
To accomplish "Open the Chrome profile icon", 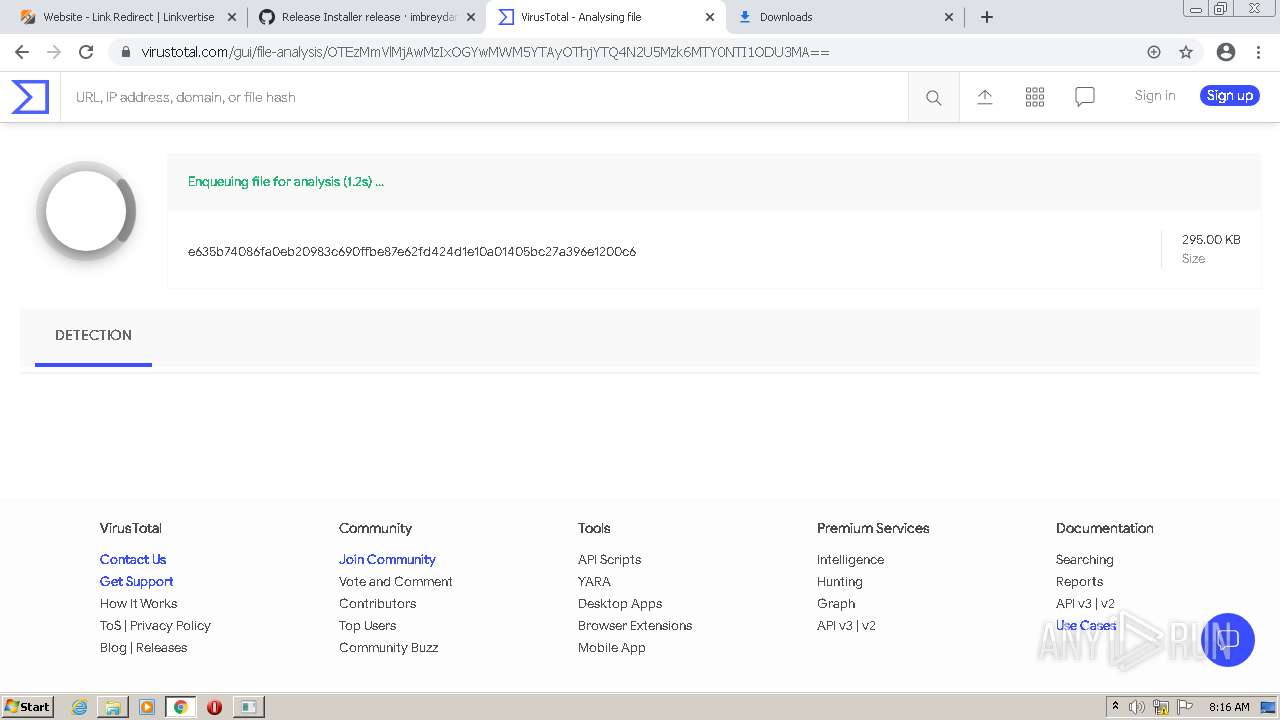I will click(1226, 52).
